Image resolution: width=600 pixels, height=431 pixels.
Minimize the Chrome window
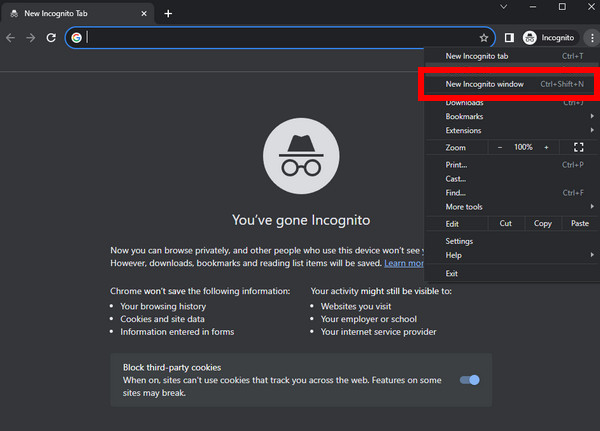click(x=533, y=7)
